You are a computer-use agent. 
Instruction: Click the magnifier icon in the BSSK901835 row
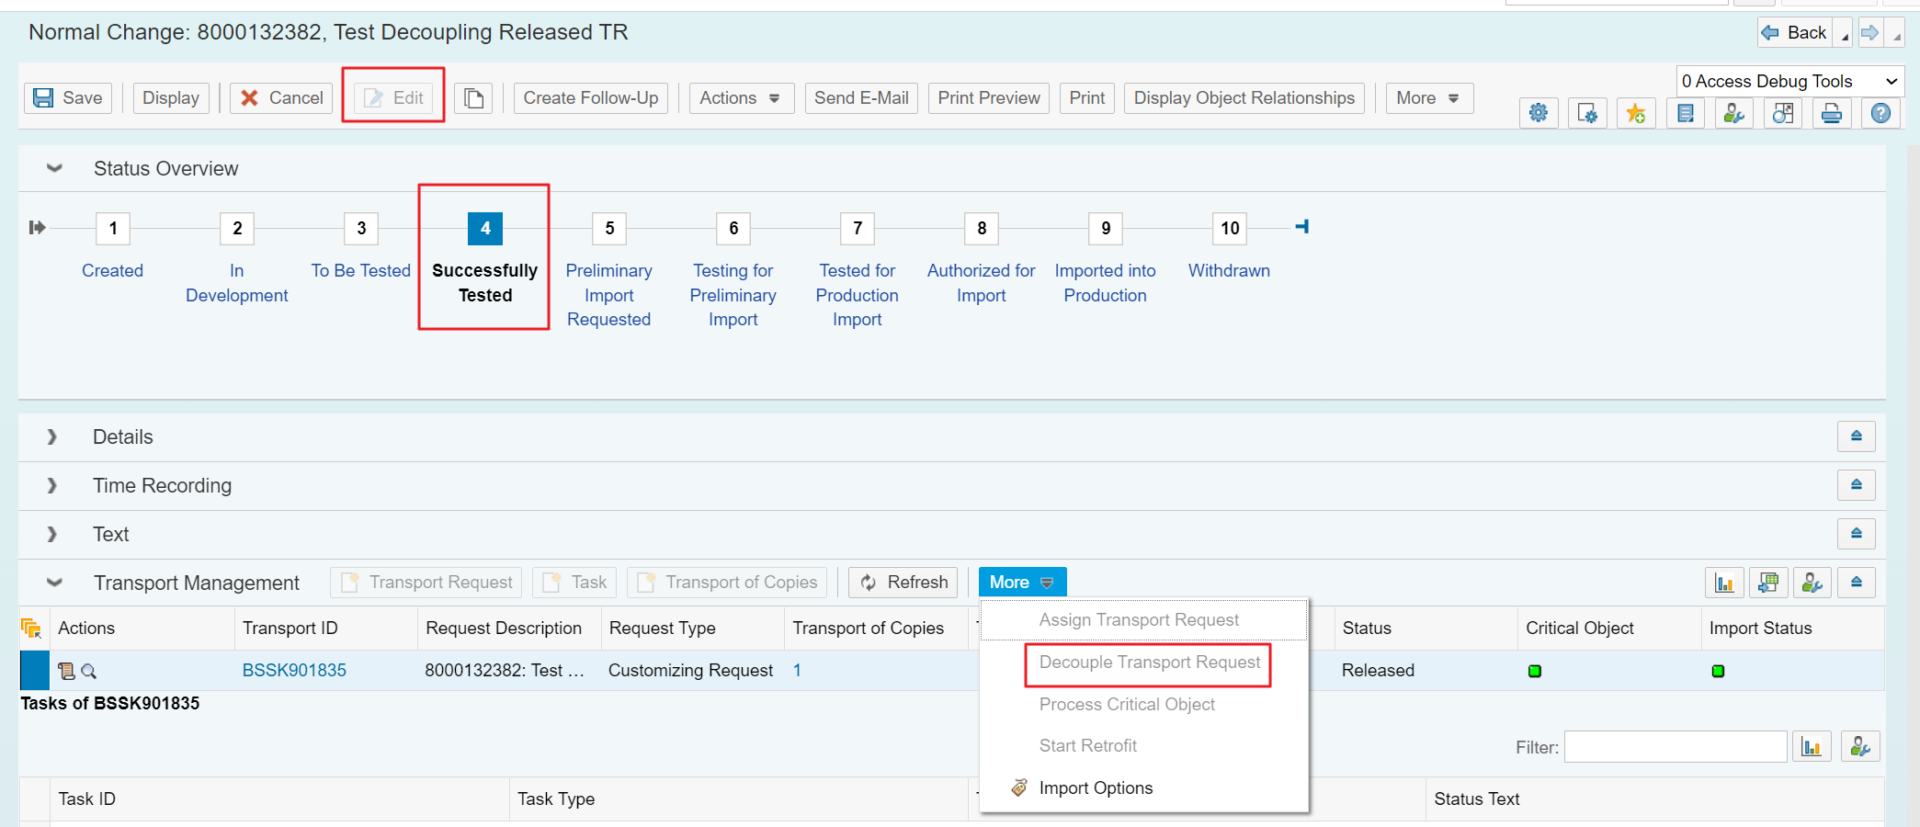(x=89, y=671)
